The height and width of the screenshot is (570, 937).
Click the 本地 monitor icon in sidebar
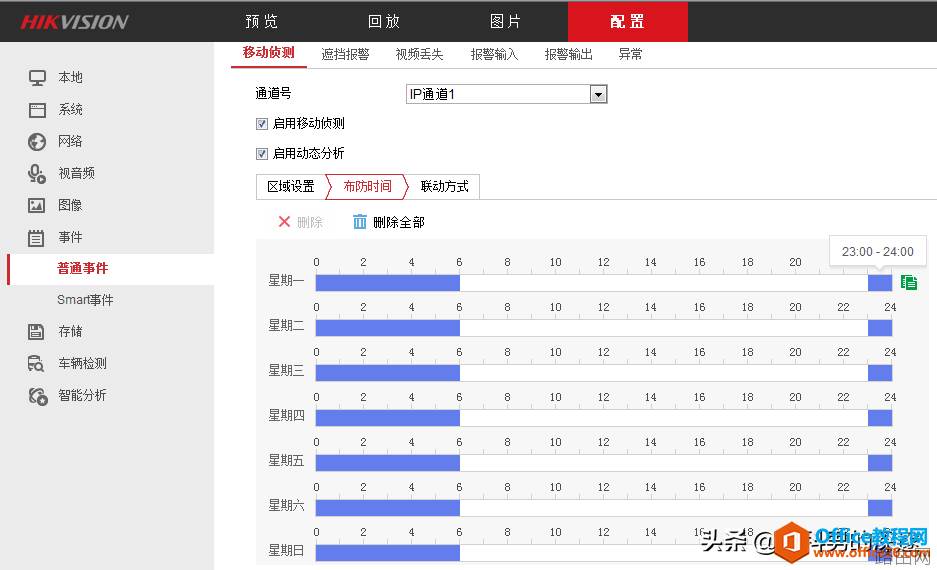37,78
